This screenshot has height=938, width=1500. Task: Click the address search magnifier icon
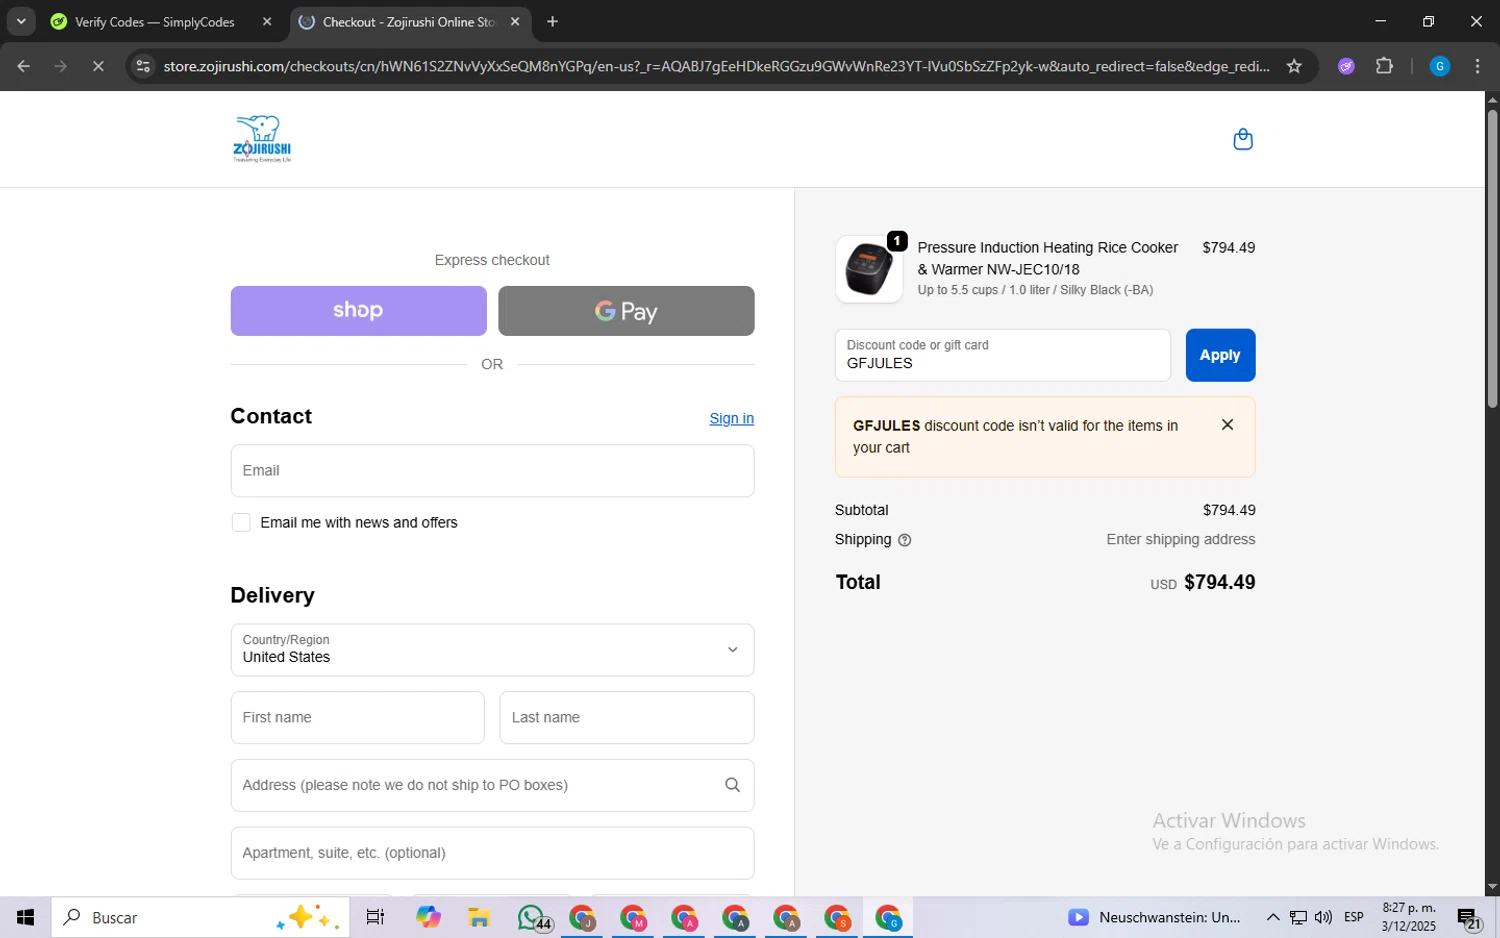[732, 785]
